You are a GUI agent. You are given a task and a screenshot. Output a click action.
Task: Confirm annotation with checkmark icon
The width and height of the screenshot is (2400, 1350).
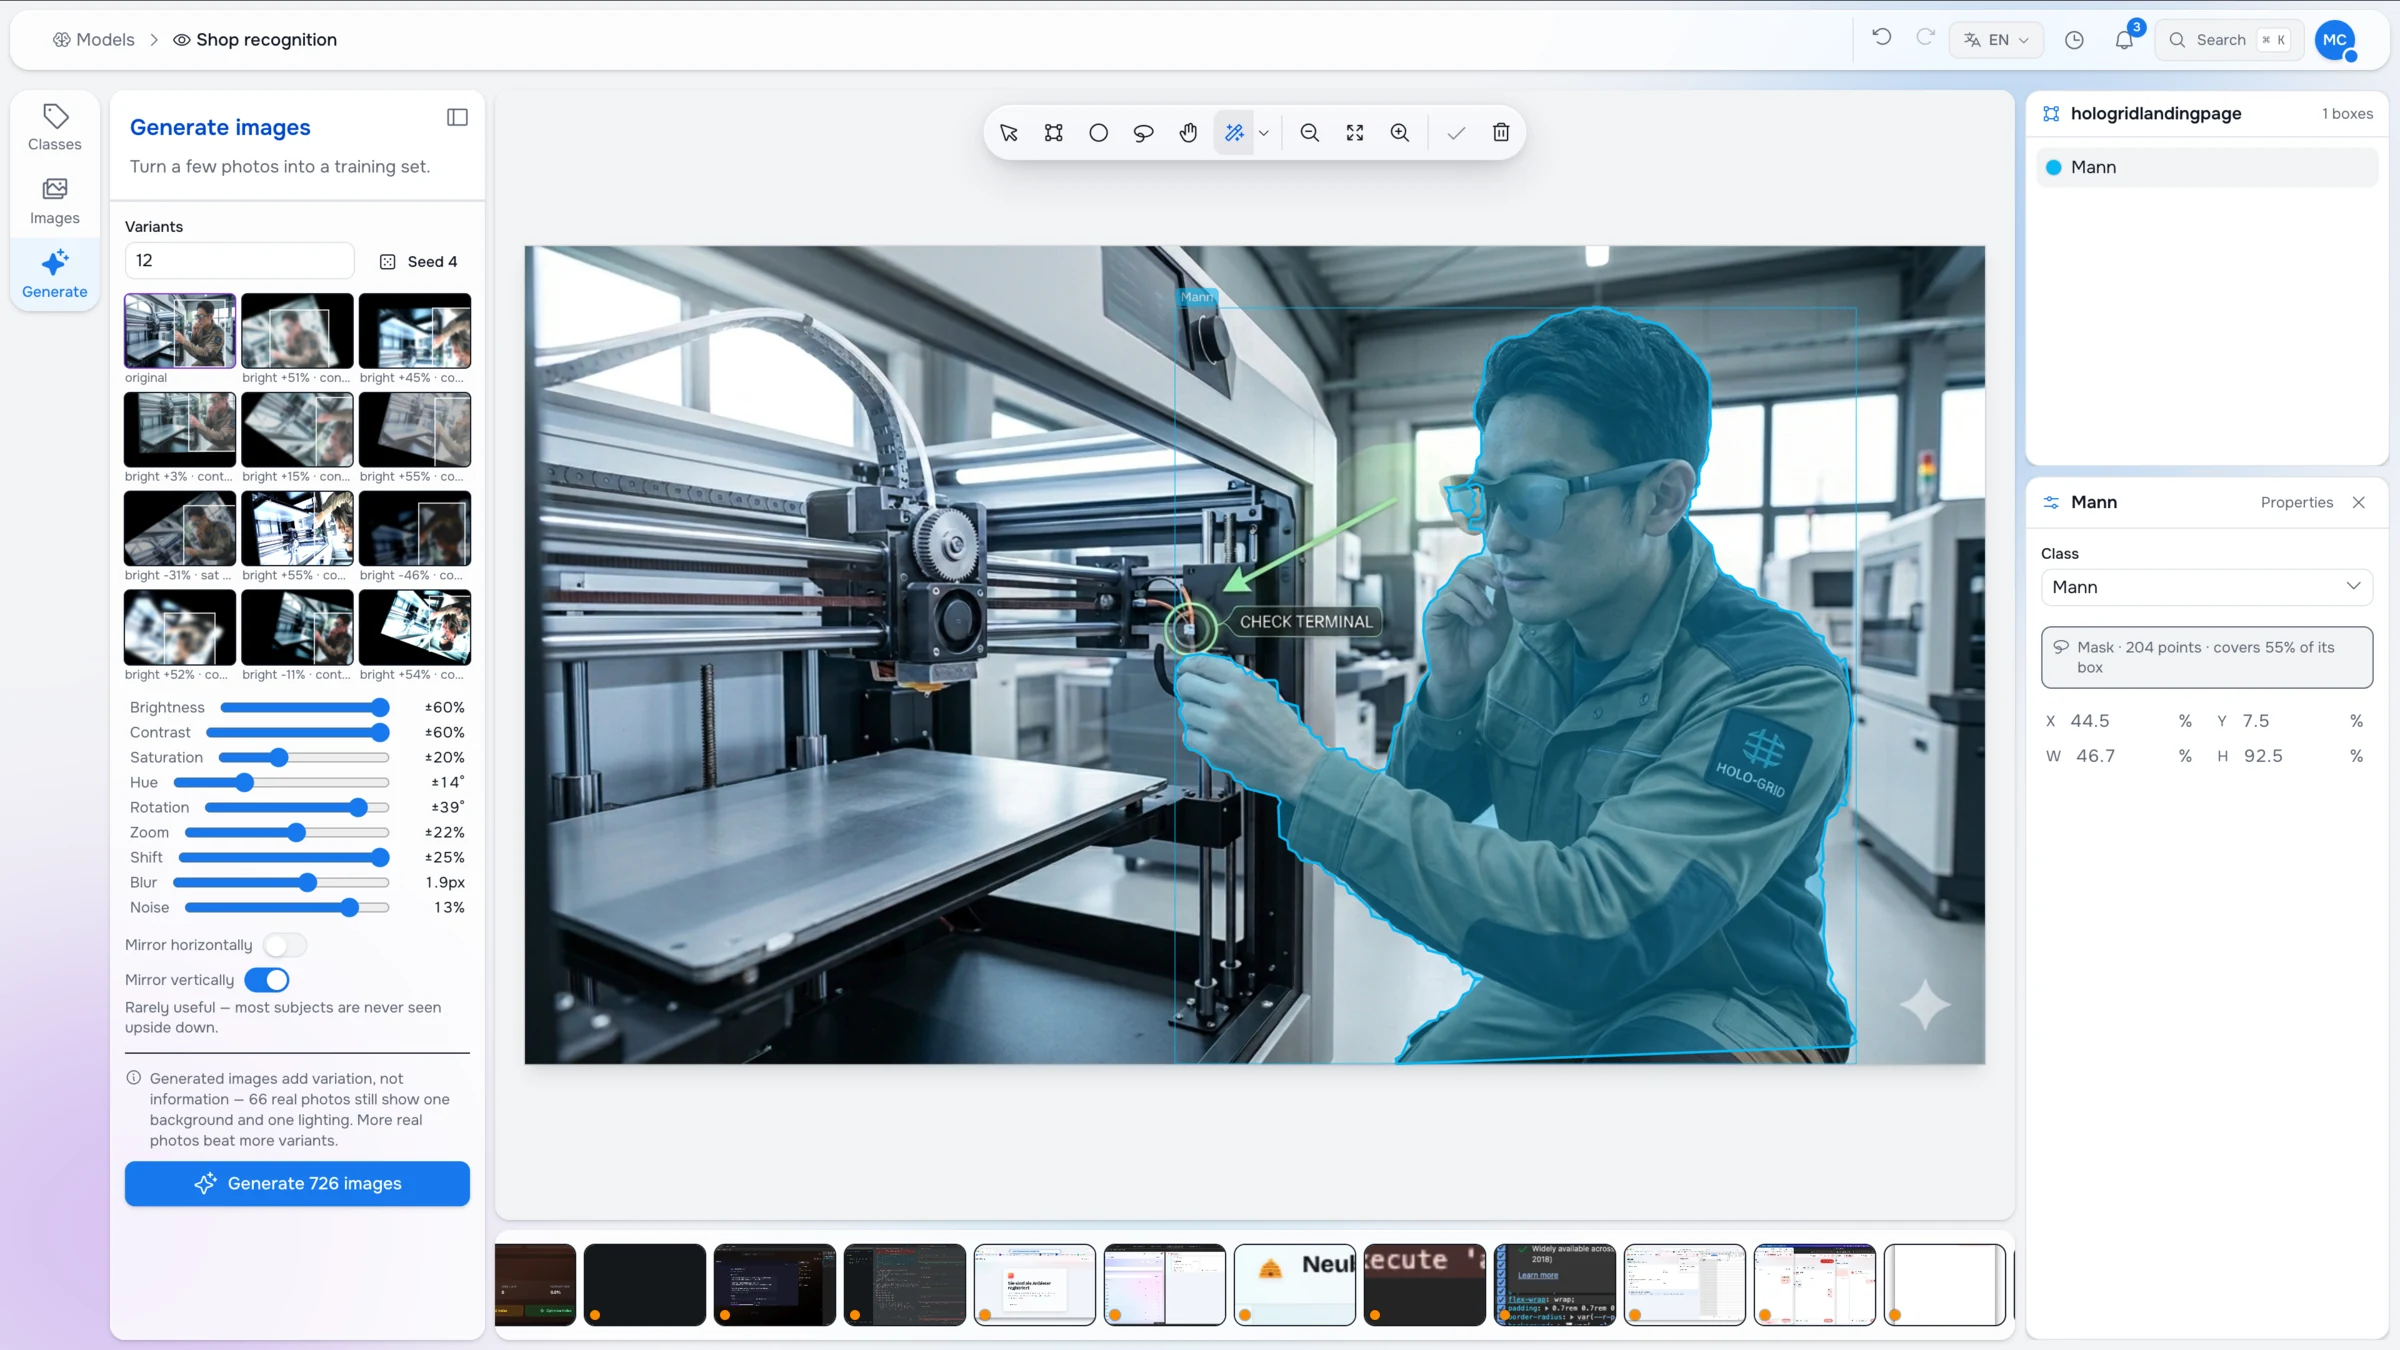[x=1456, y=133]
